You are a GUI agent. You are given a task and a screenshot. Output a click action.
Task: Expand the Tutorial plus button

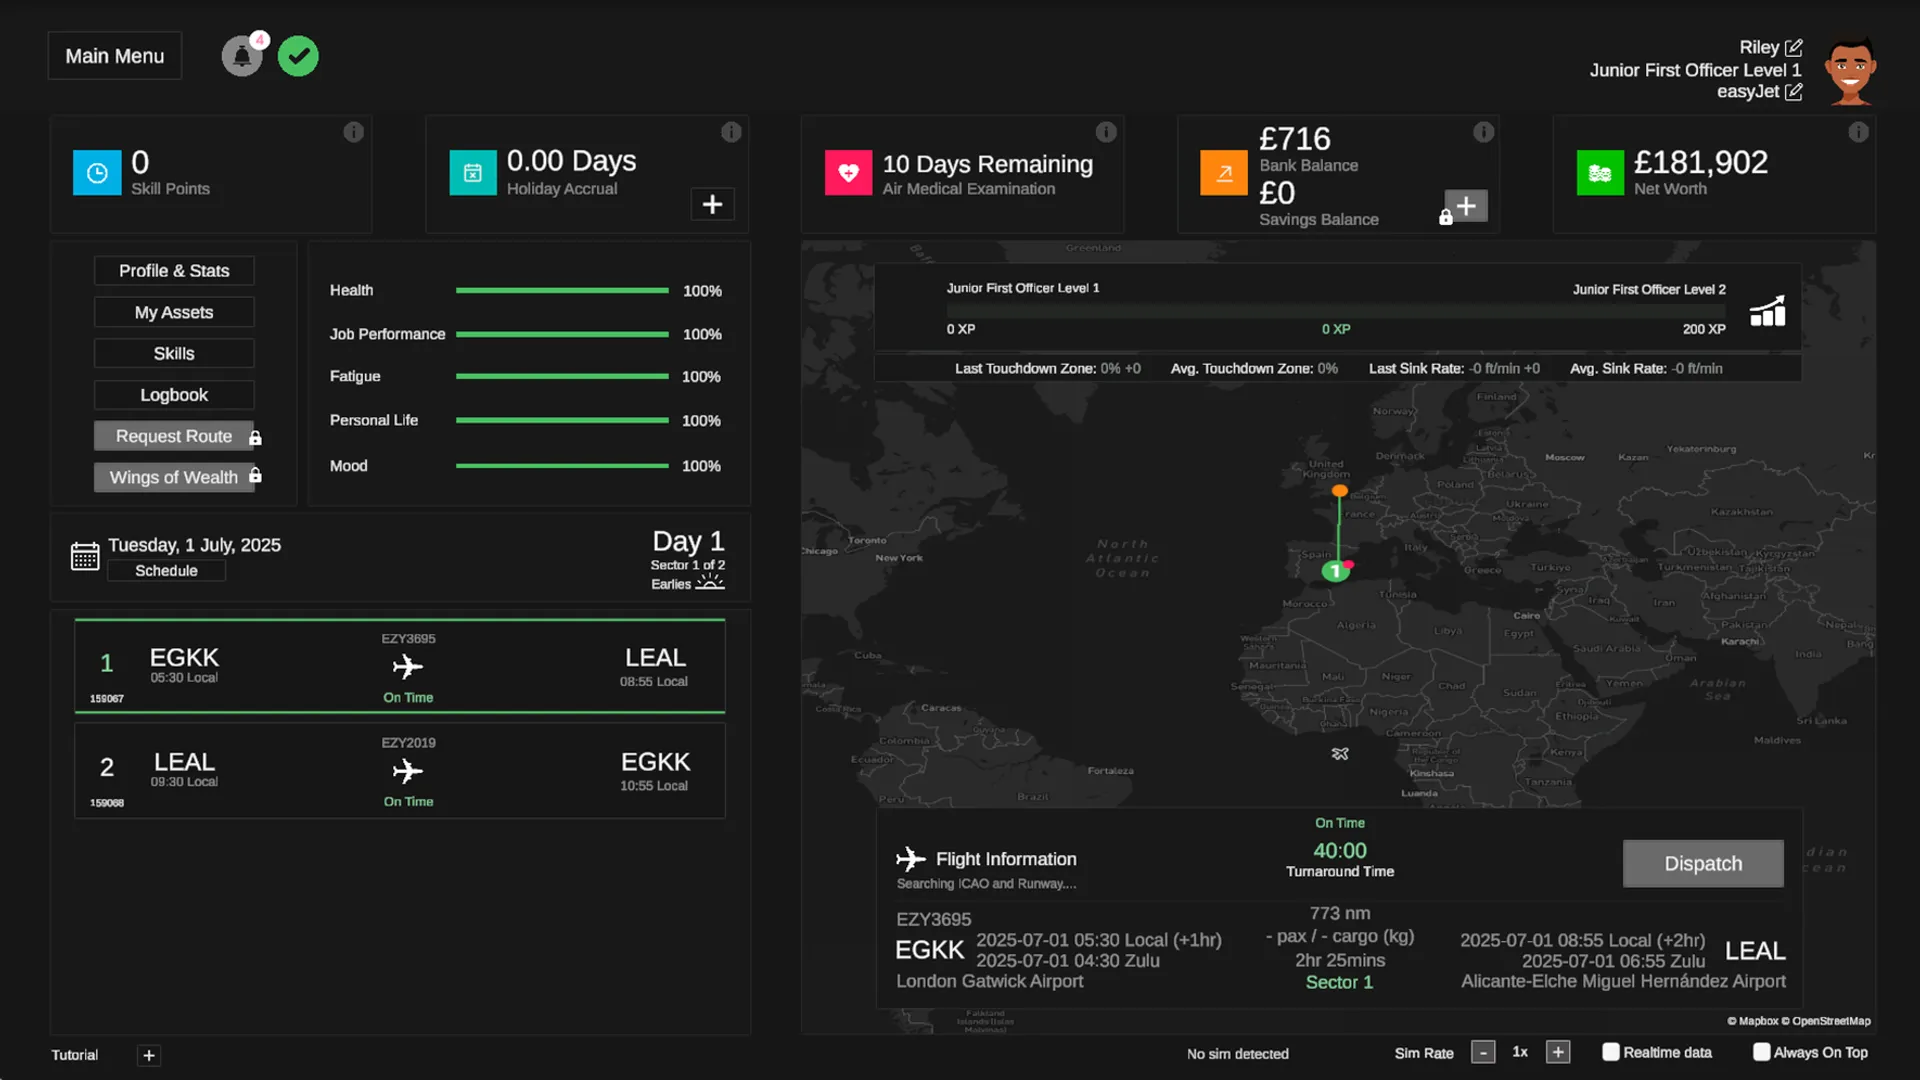tap(149, 1055)
